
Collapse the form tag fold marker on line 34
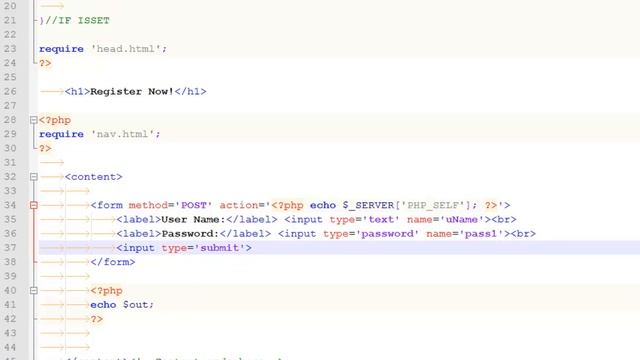34,205
